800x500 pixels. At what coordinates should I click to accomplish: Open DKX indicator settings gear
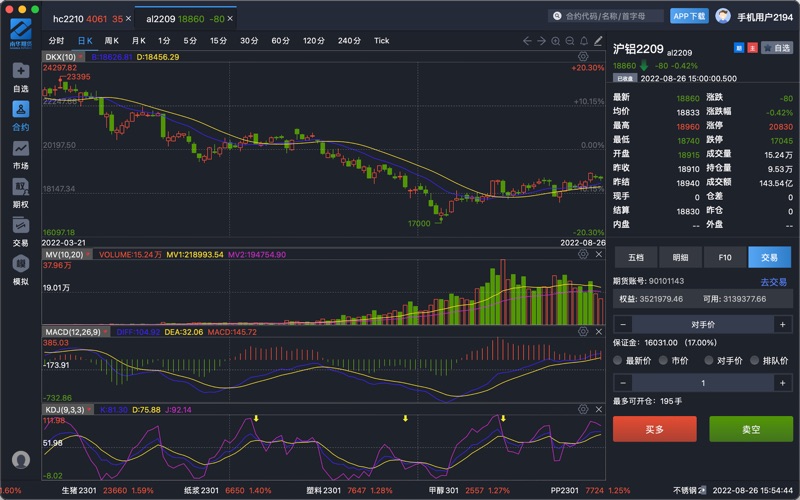click(x=583, y=57)
